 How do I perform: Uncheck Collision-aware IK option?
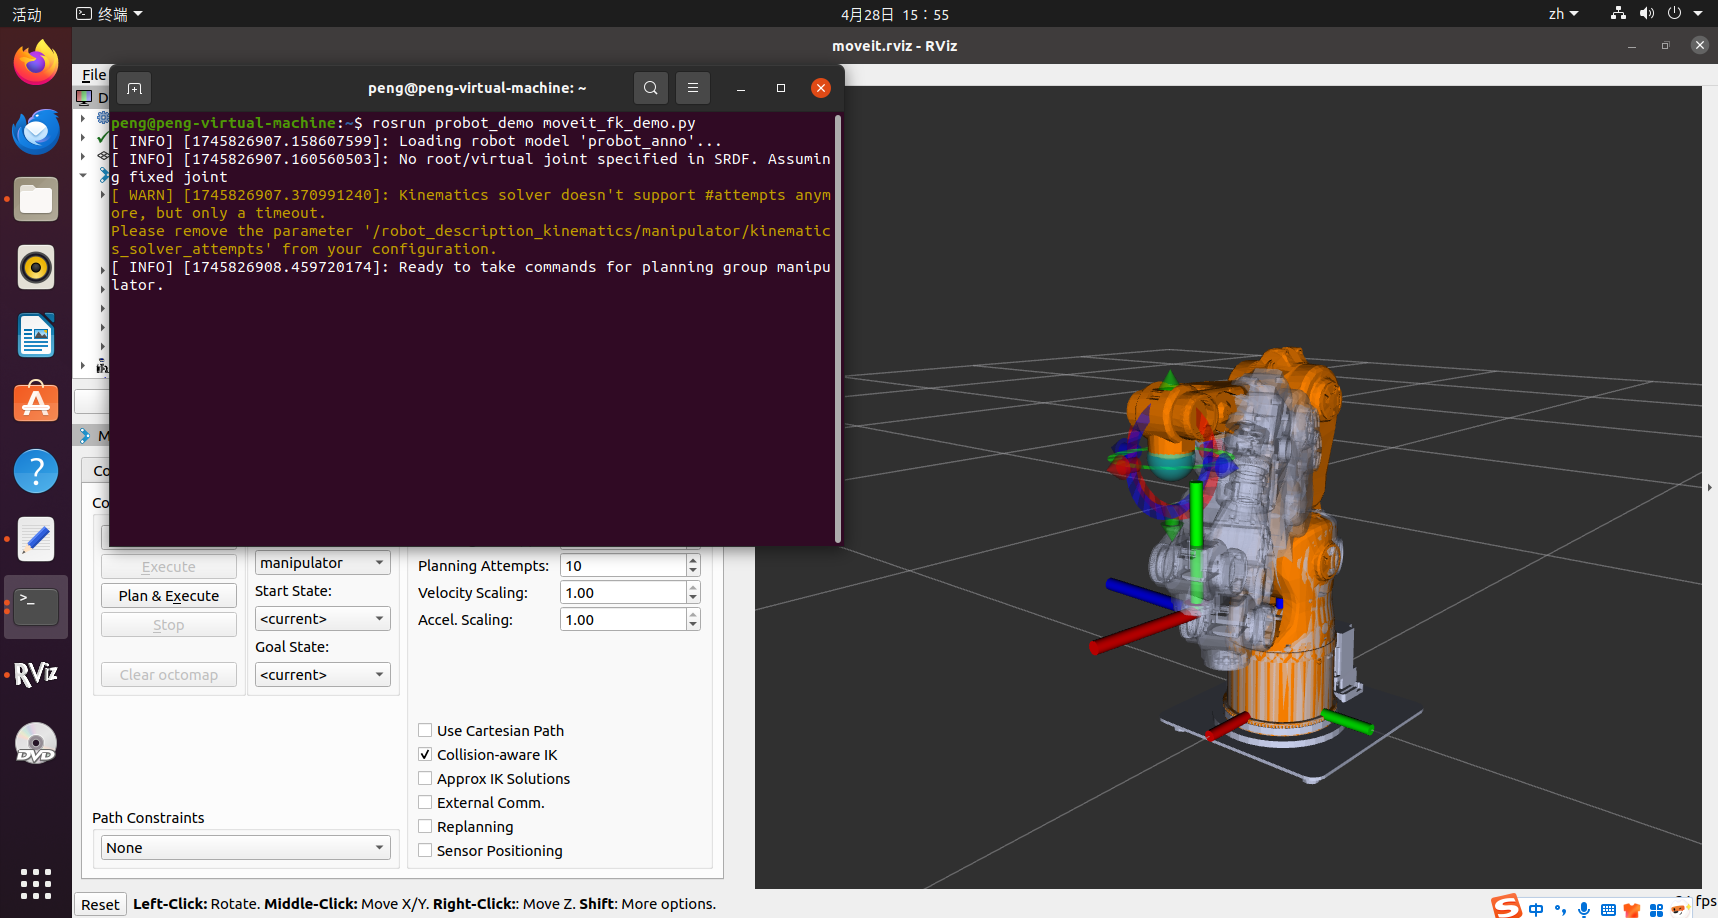click(x=425, y=755)
